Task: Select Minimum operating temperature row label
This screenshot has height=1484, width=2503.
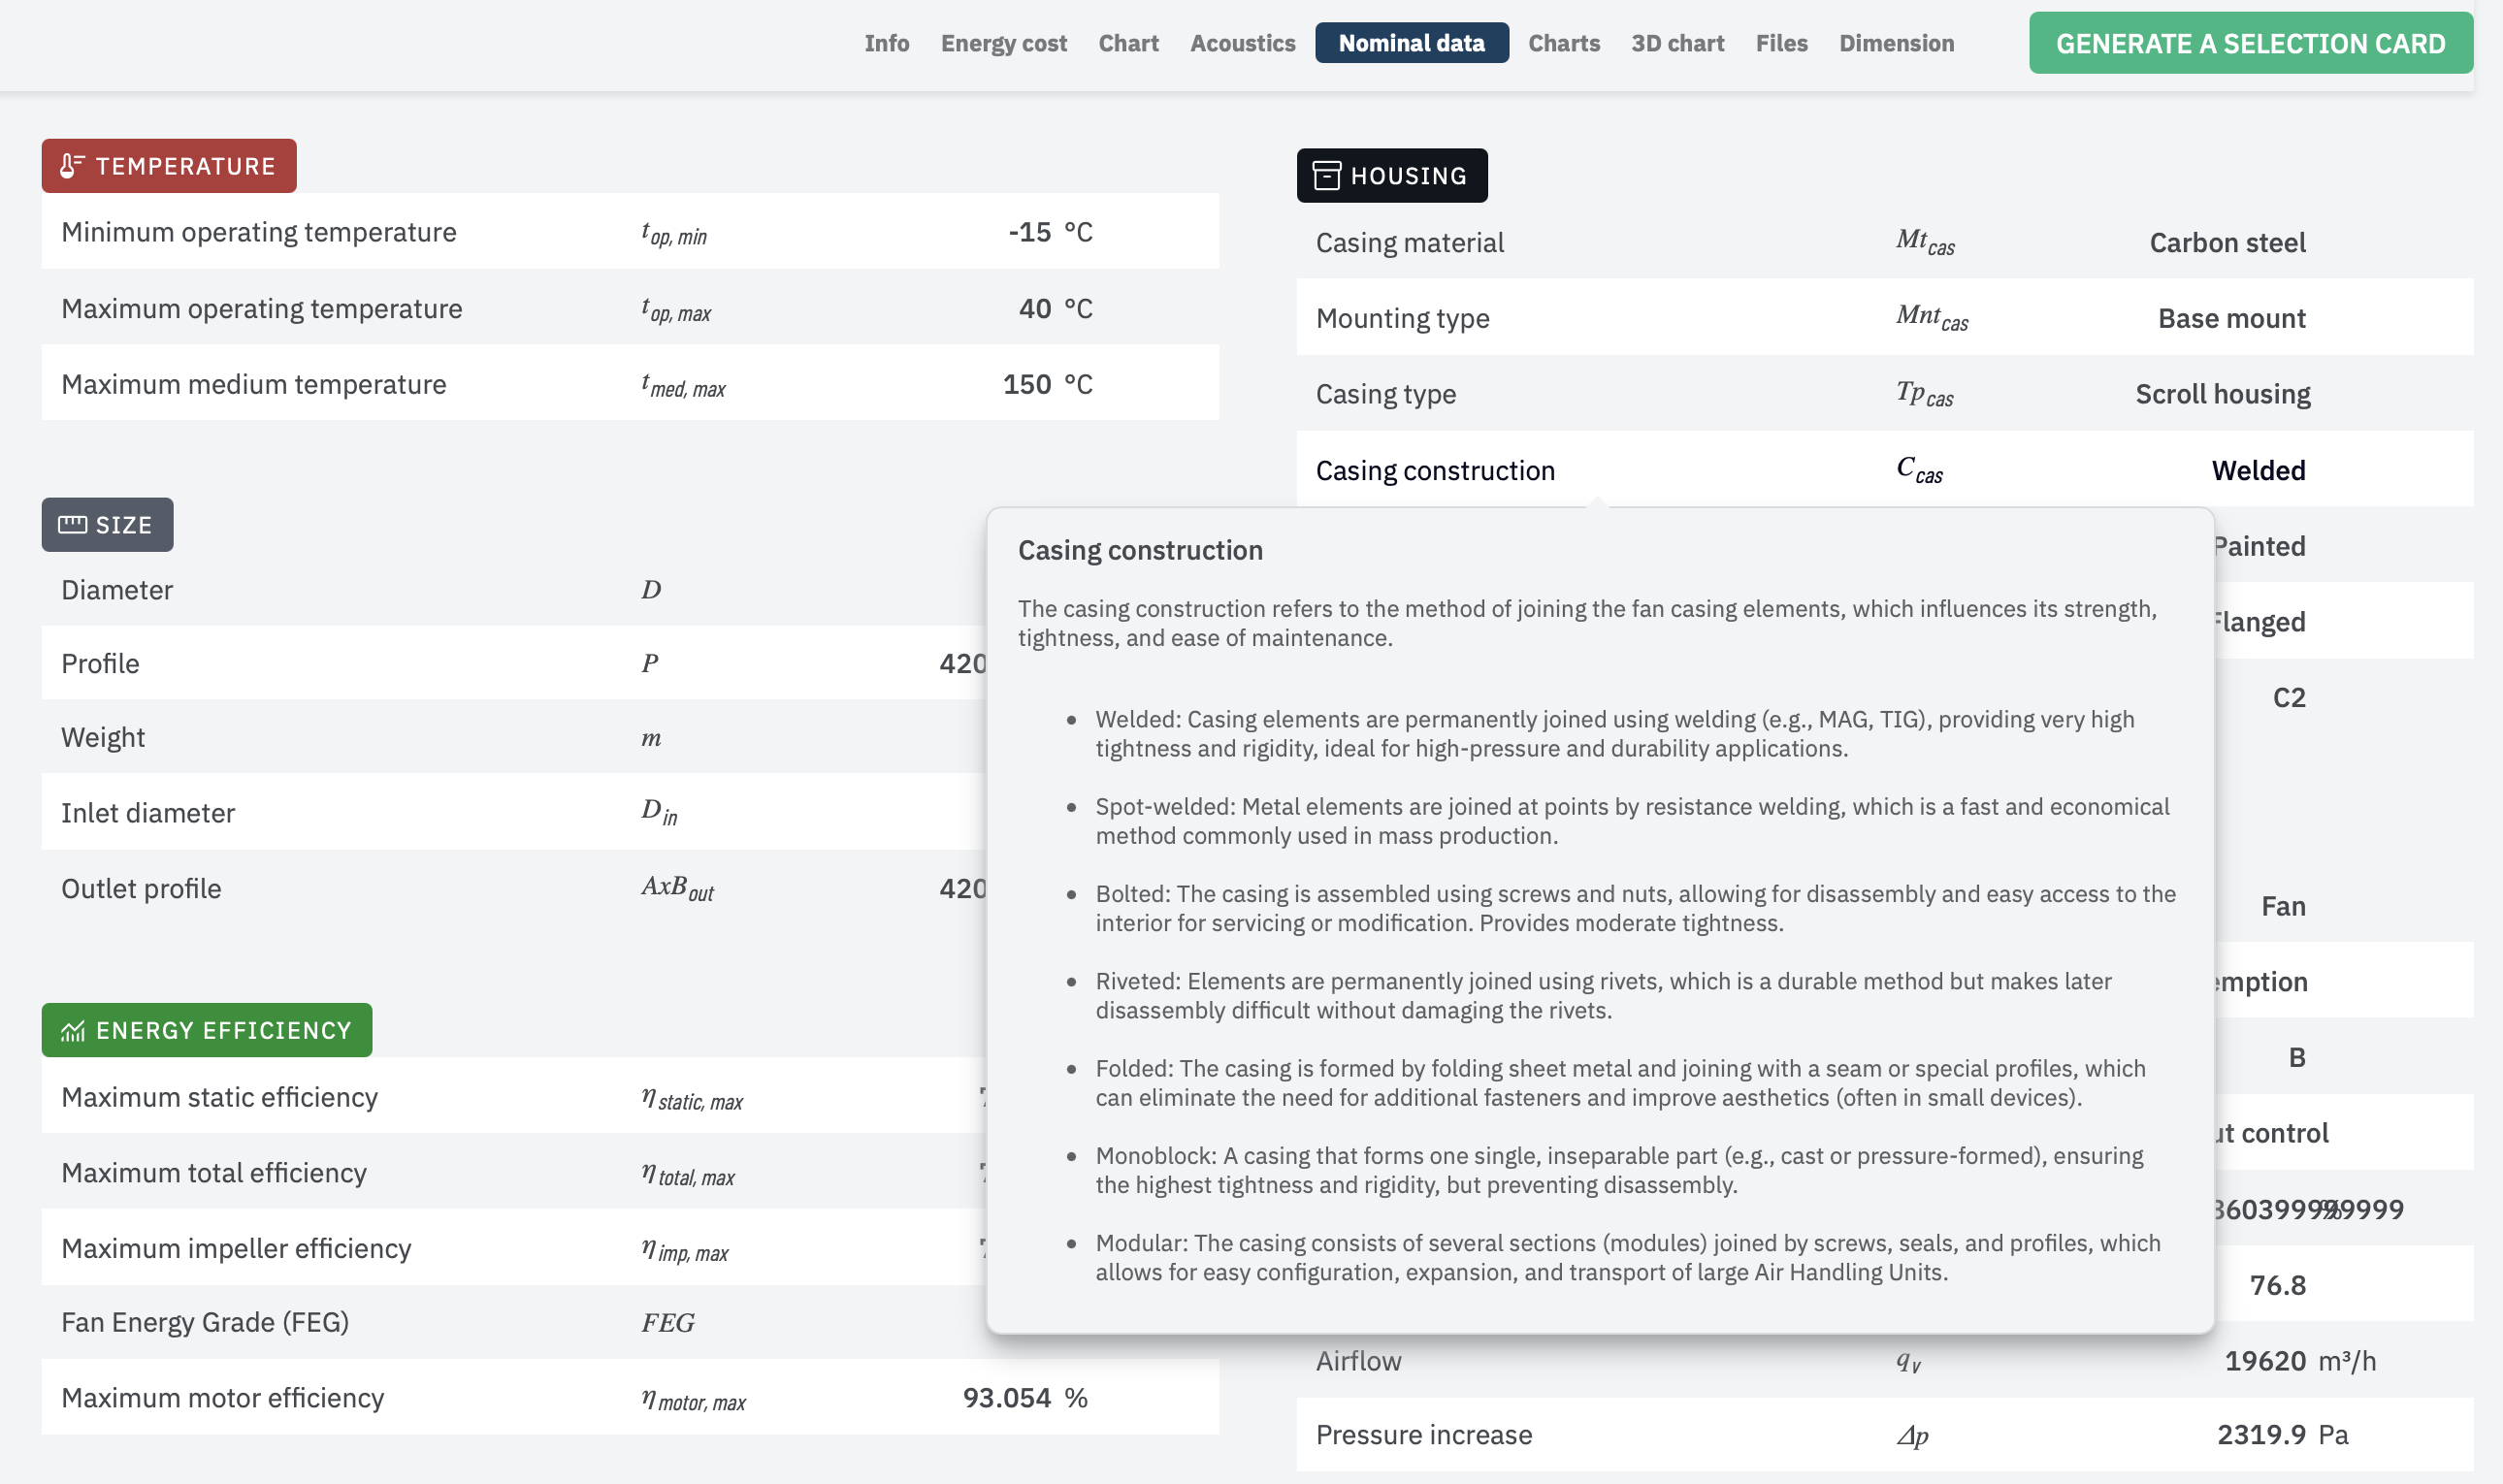Action: point(258,232)
